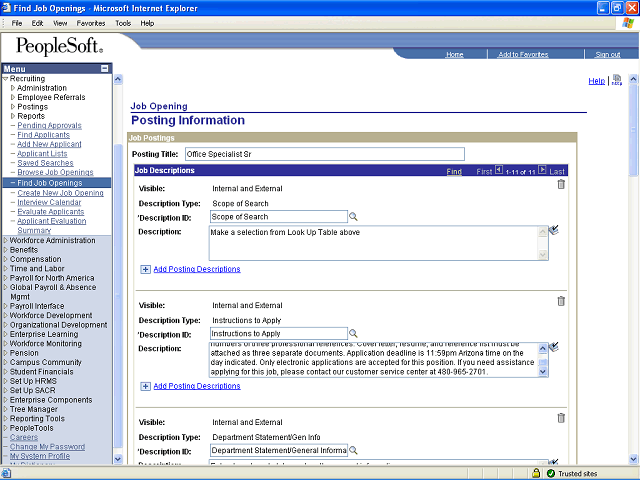Delete the Scope of Search description with trash icon
640x480 pixels.
pyautogui.click(x=561, y=184)
